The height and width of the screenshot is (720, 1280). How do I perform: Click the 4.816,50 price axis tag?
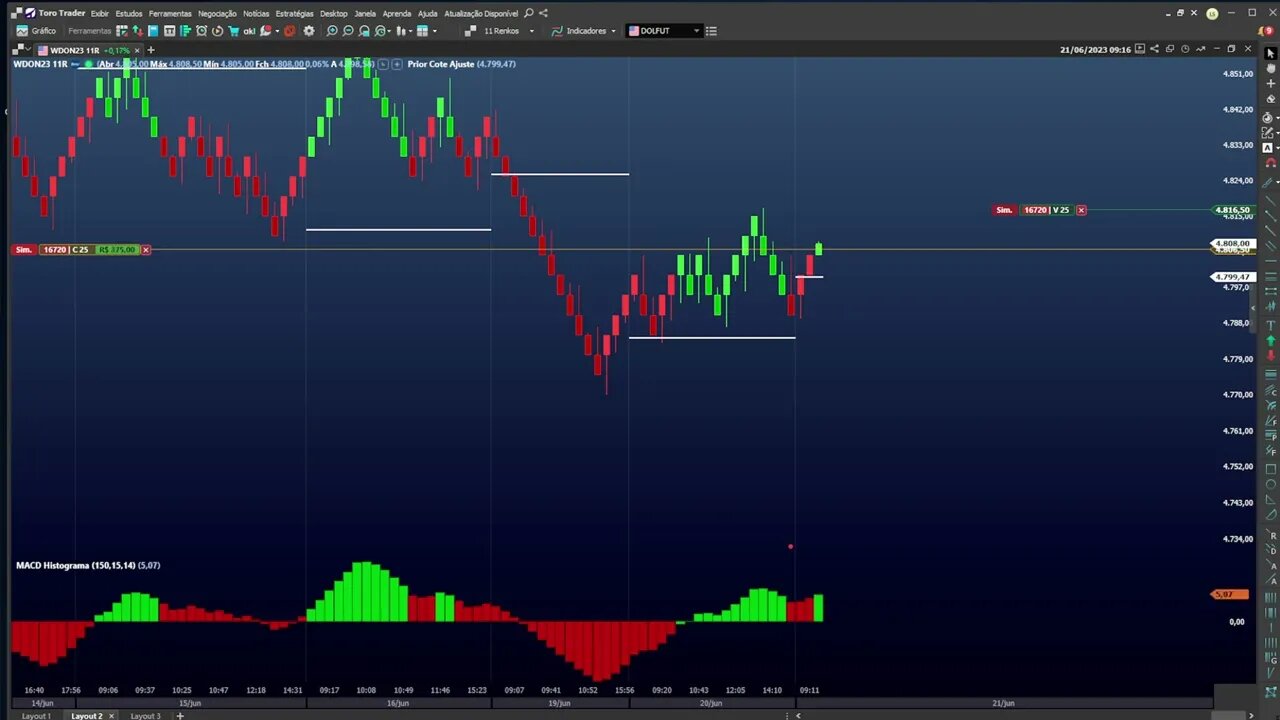coord(1232,210)
